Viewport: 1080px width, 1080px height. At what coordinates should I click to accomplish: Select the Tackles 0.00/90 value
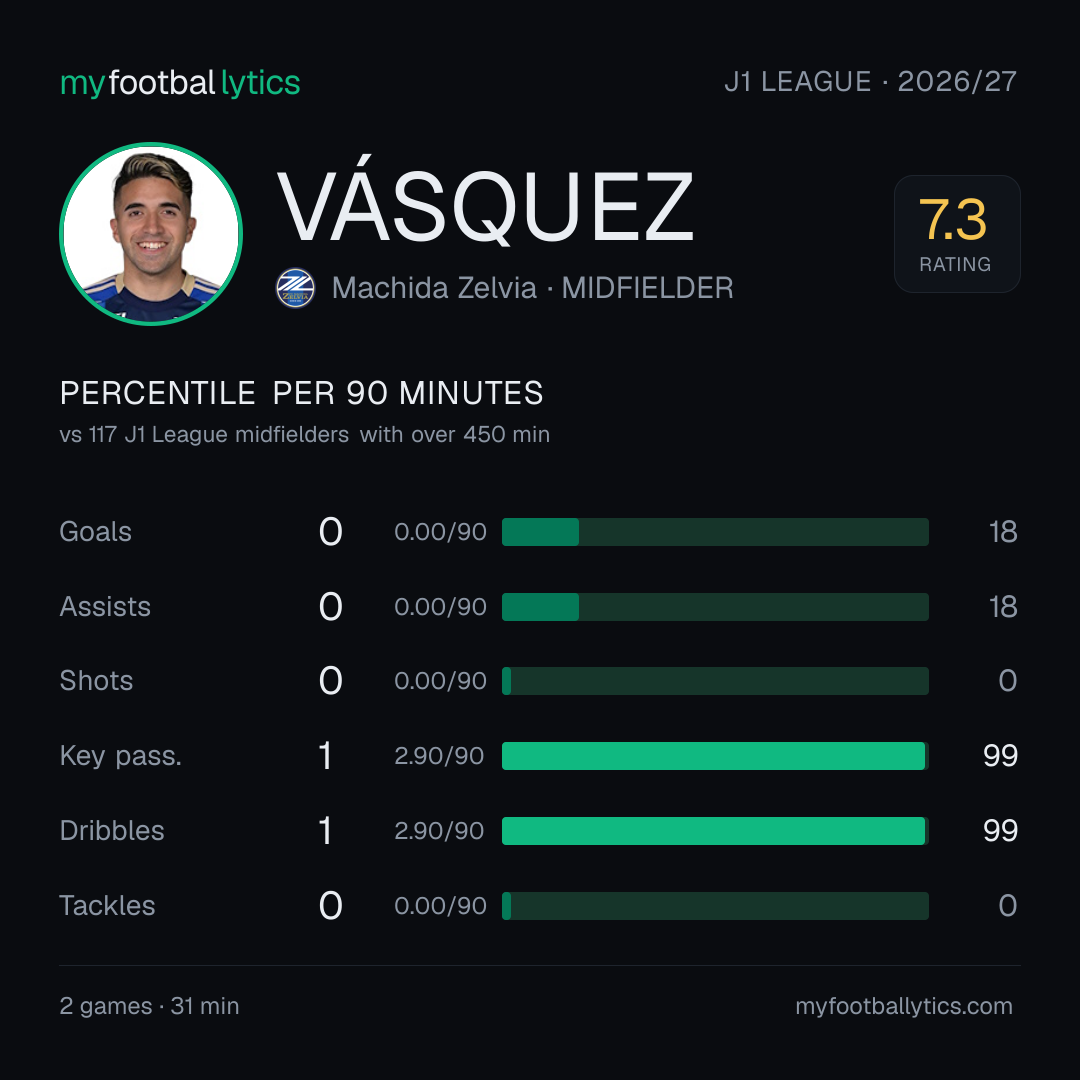pos(440,906)
